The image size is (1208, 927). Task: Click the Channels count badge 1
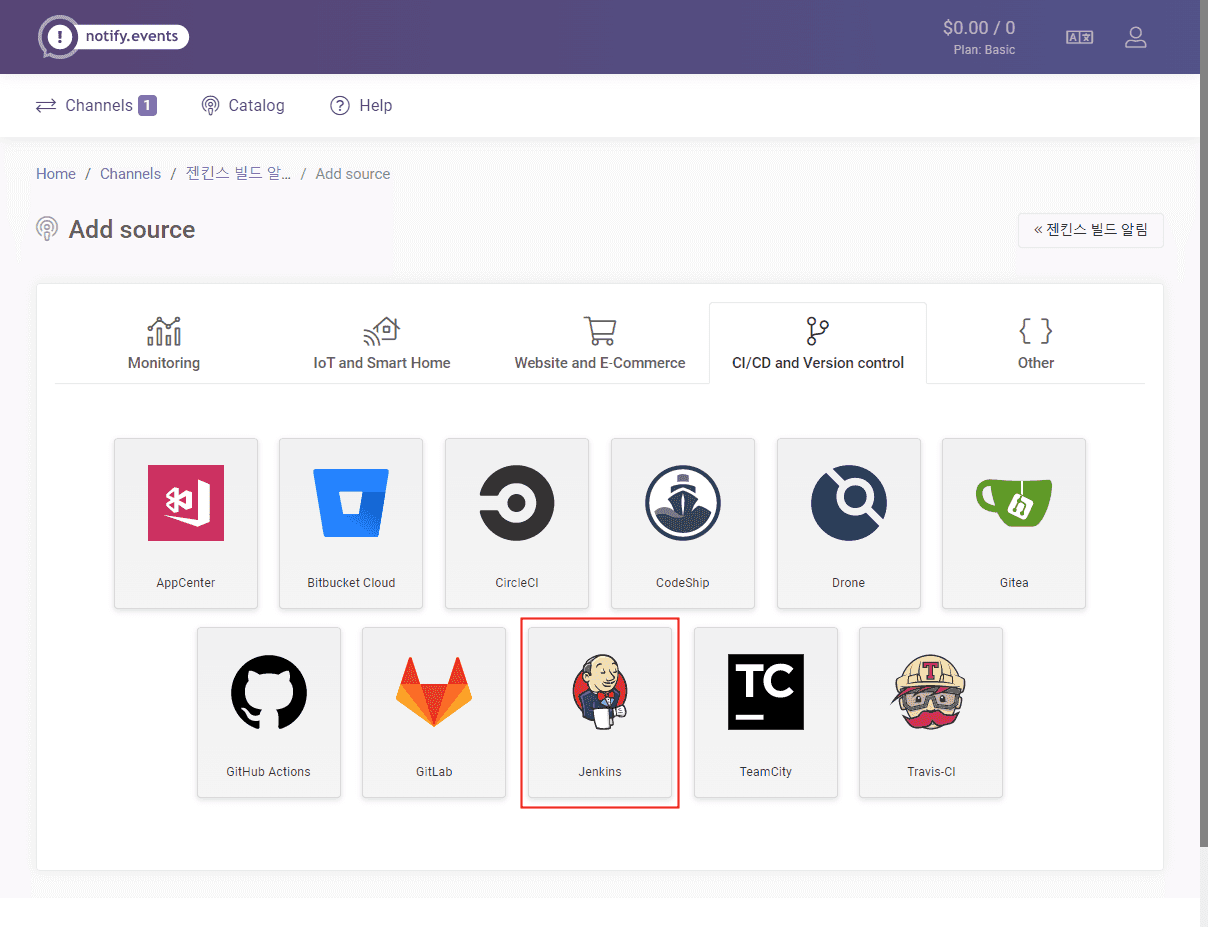(x=147, y=105)
